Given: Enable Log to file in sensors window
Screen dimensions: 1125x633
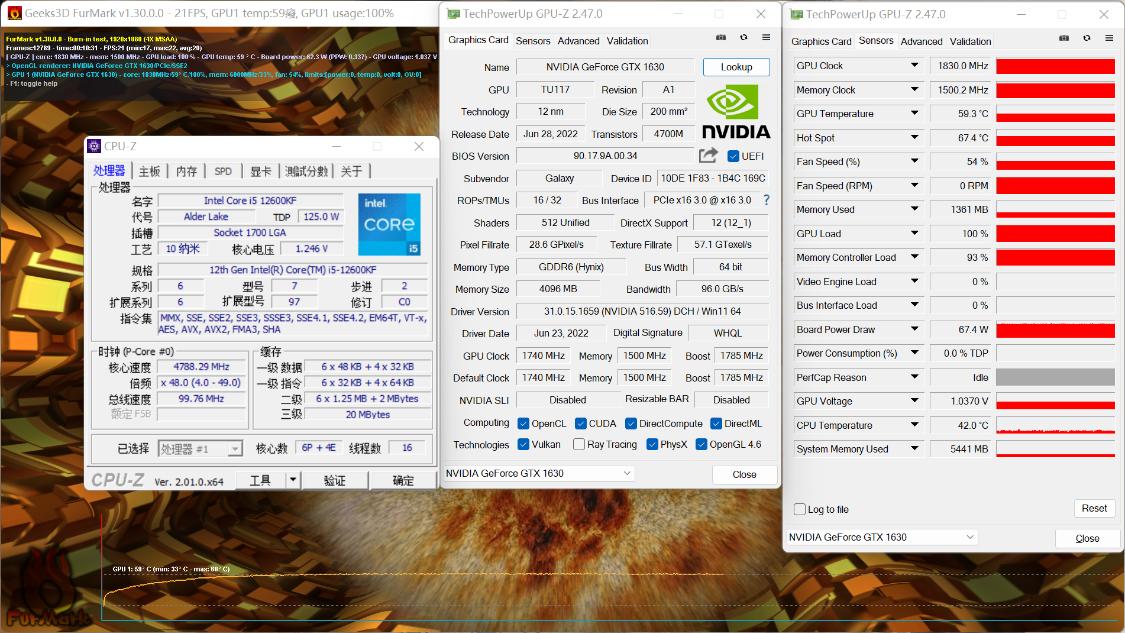Looking at the screenshot, I should (x=798, y=508).
